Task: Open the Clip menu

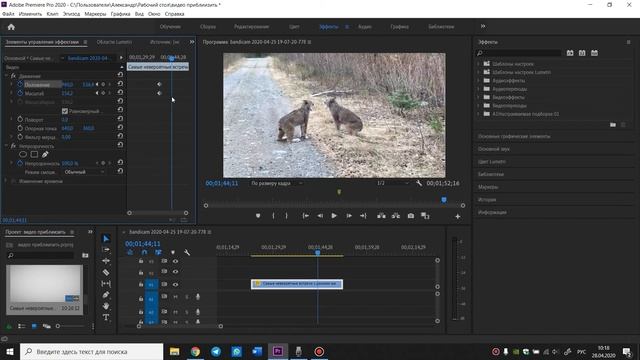Action: point(52,14)
